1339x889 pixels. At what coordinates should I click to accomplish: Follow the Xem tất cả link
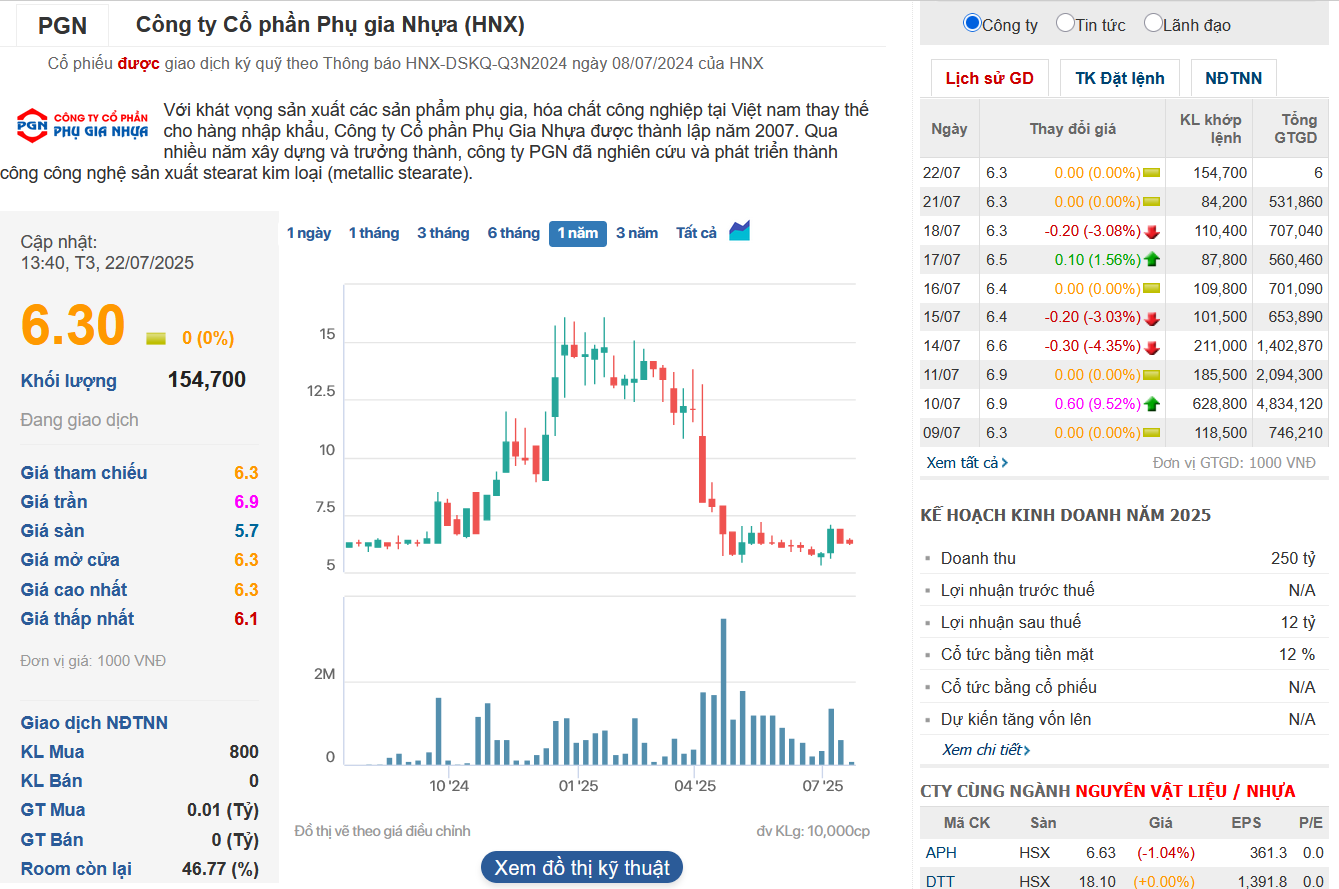[967, 462]
